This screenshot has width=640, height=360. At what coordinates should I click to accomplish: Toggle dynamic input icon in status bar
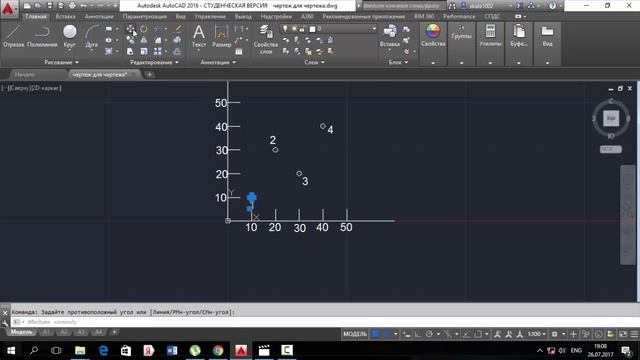407,334
